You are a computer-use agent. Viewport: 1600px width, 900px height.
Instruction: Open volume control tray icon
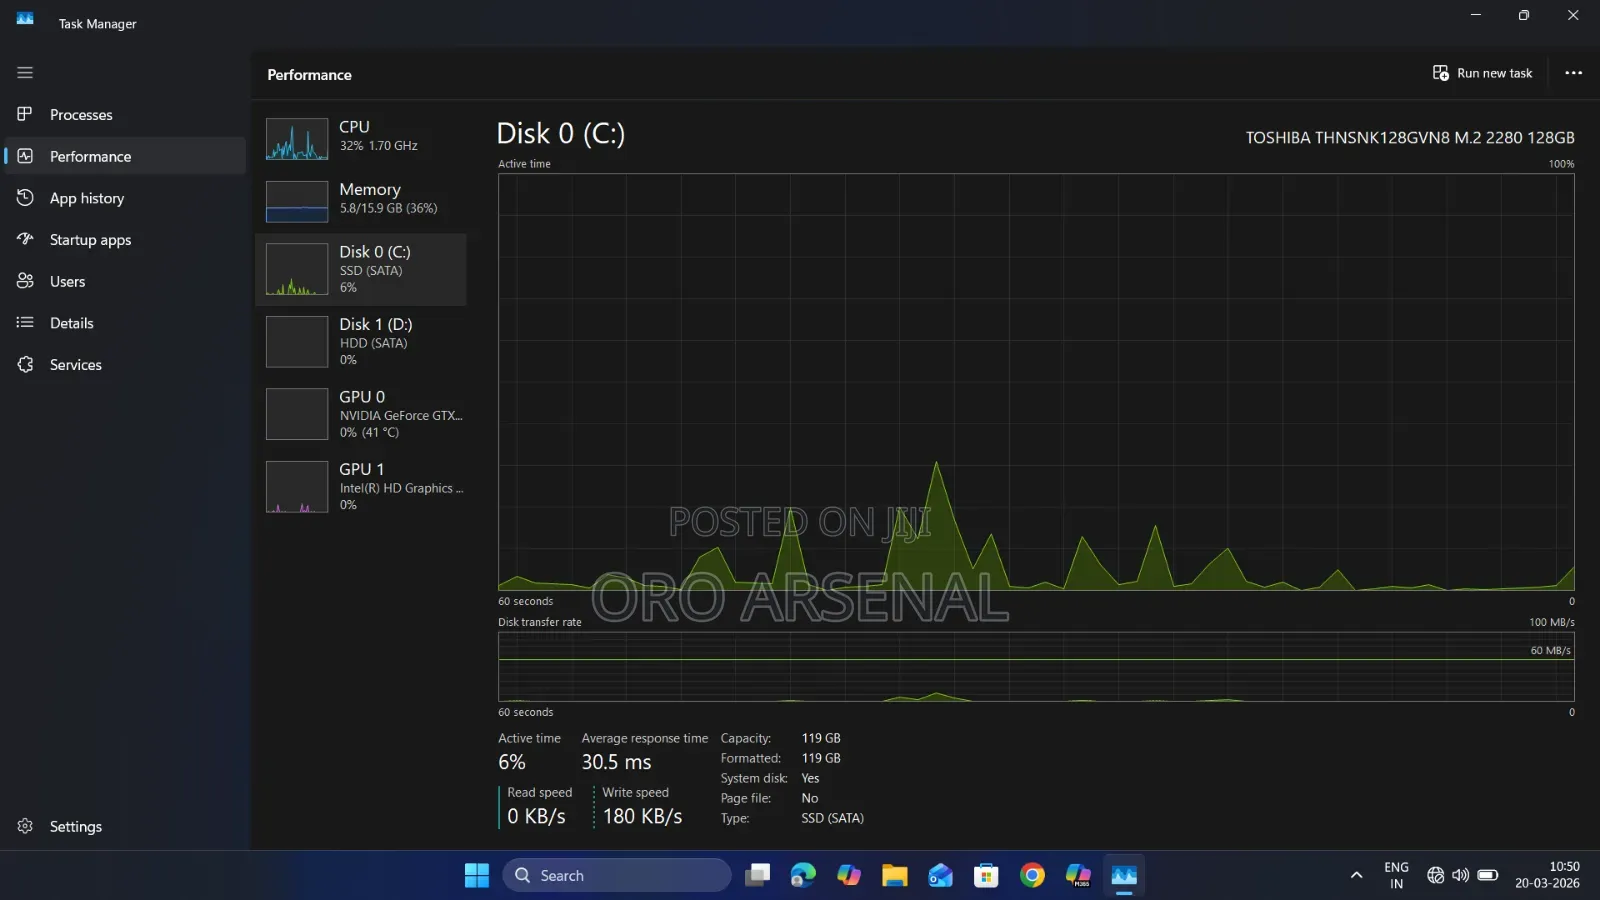[x=1461, y=875]
